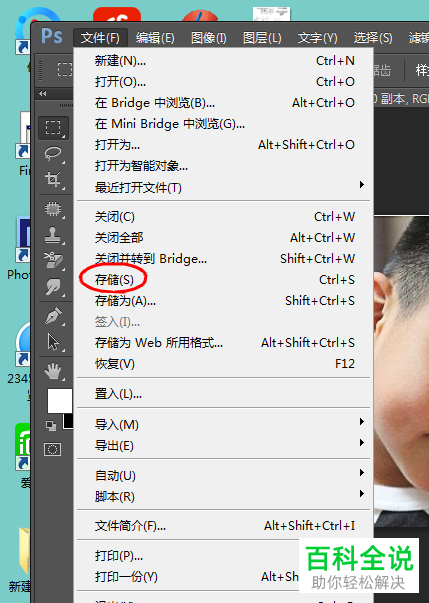Choose 打开(O)... menu item
The image size is (429, 603).
tap(224, 82)
